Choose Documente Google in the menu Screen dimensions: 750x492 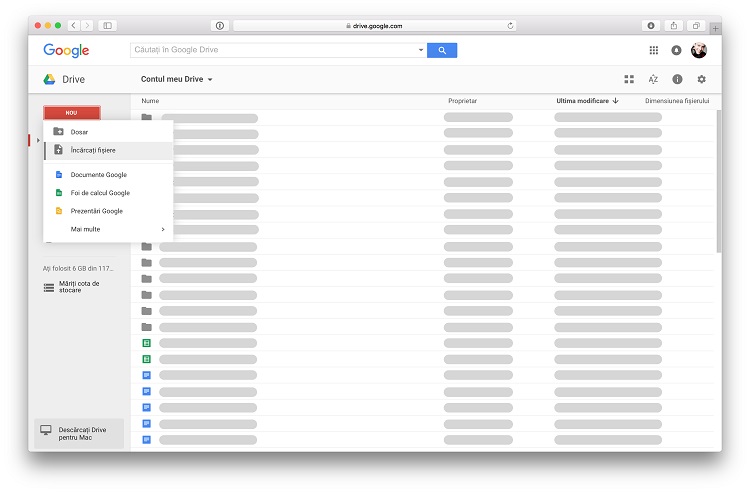pos(98,175)
